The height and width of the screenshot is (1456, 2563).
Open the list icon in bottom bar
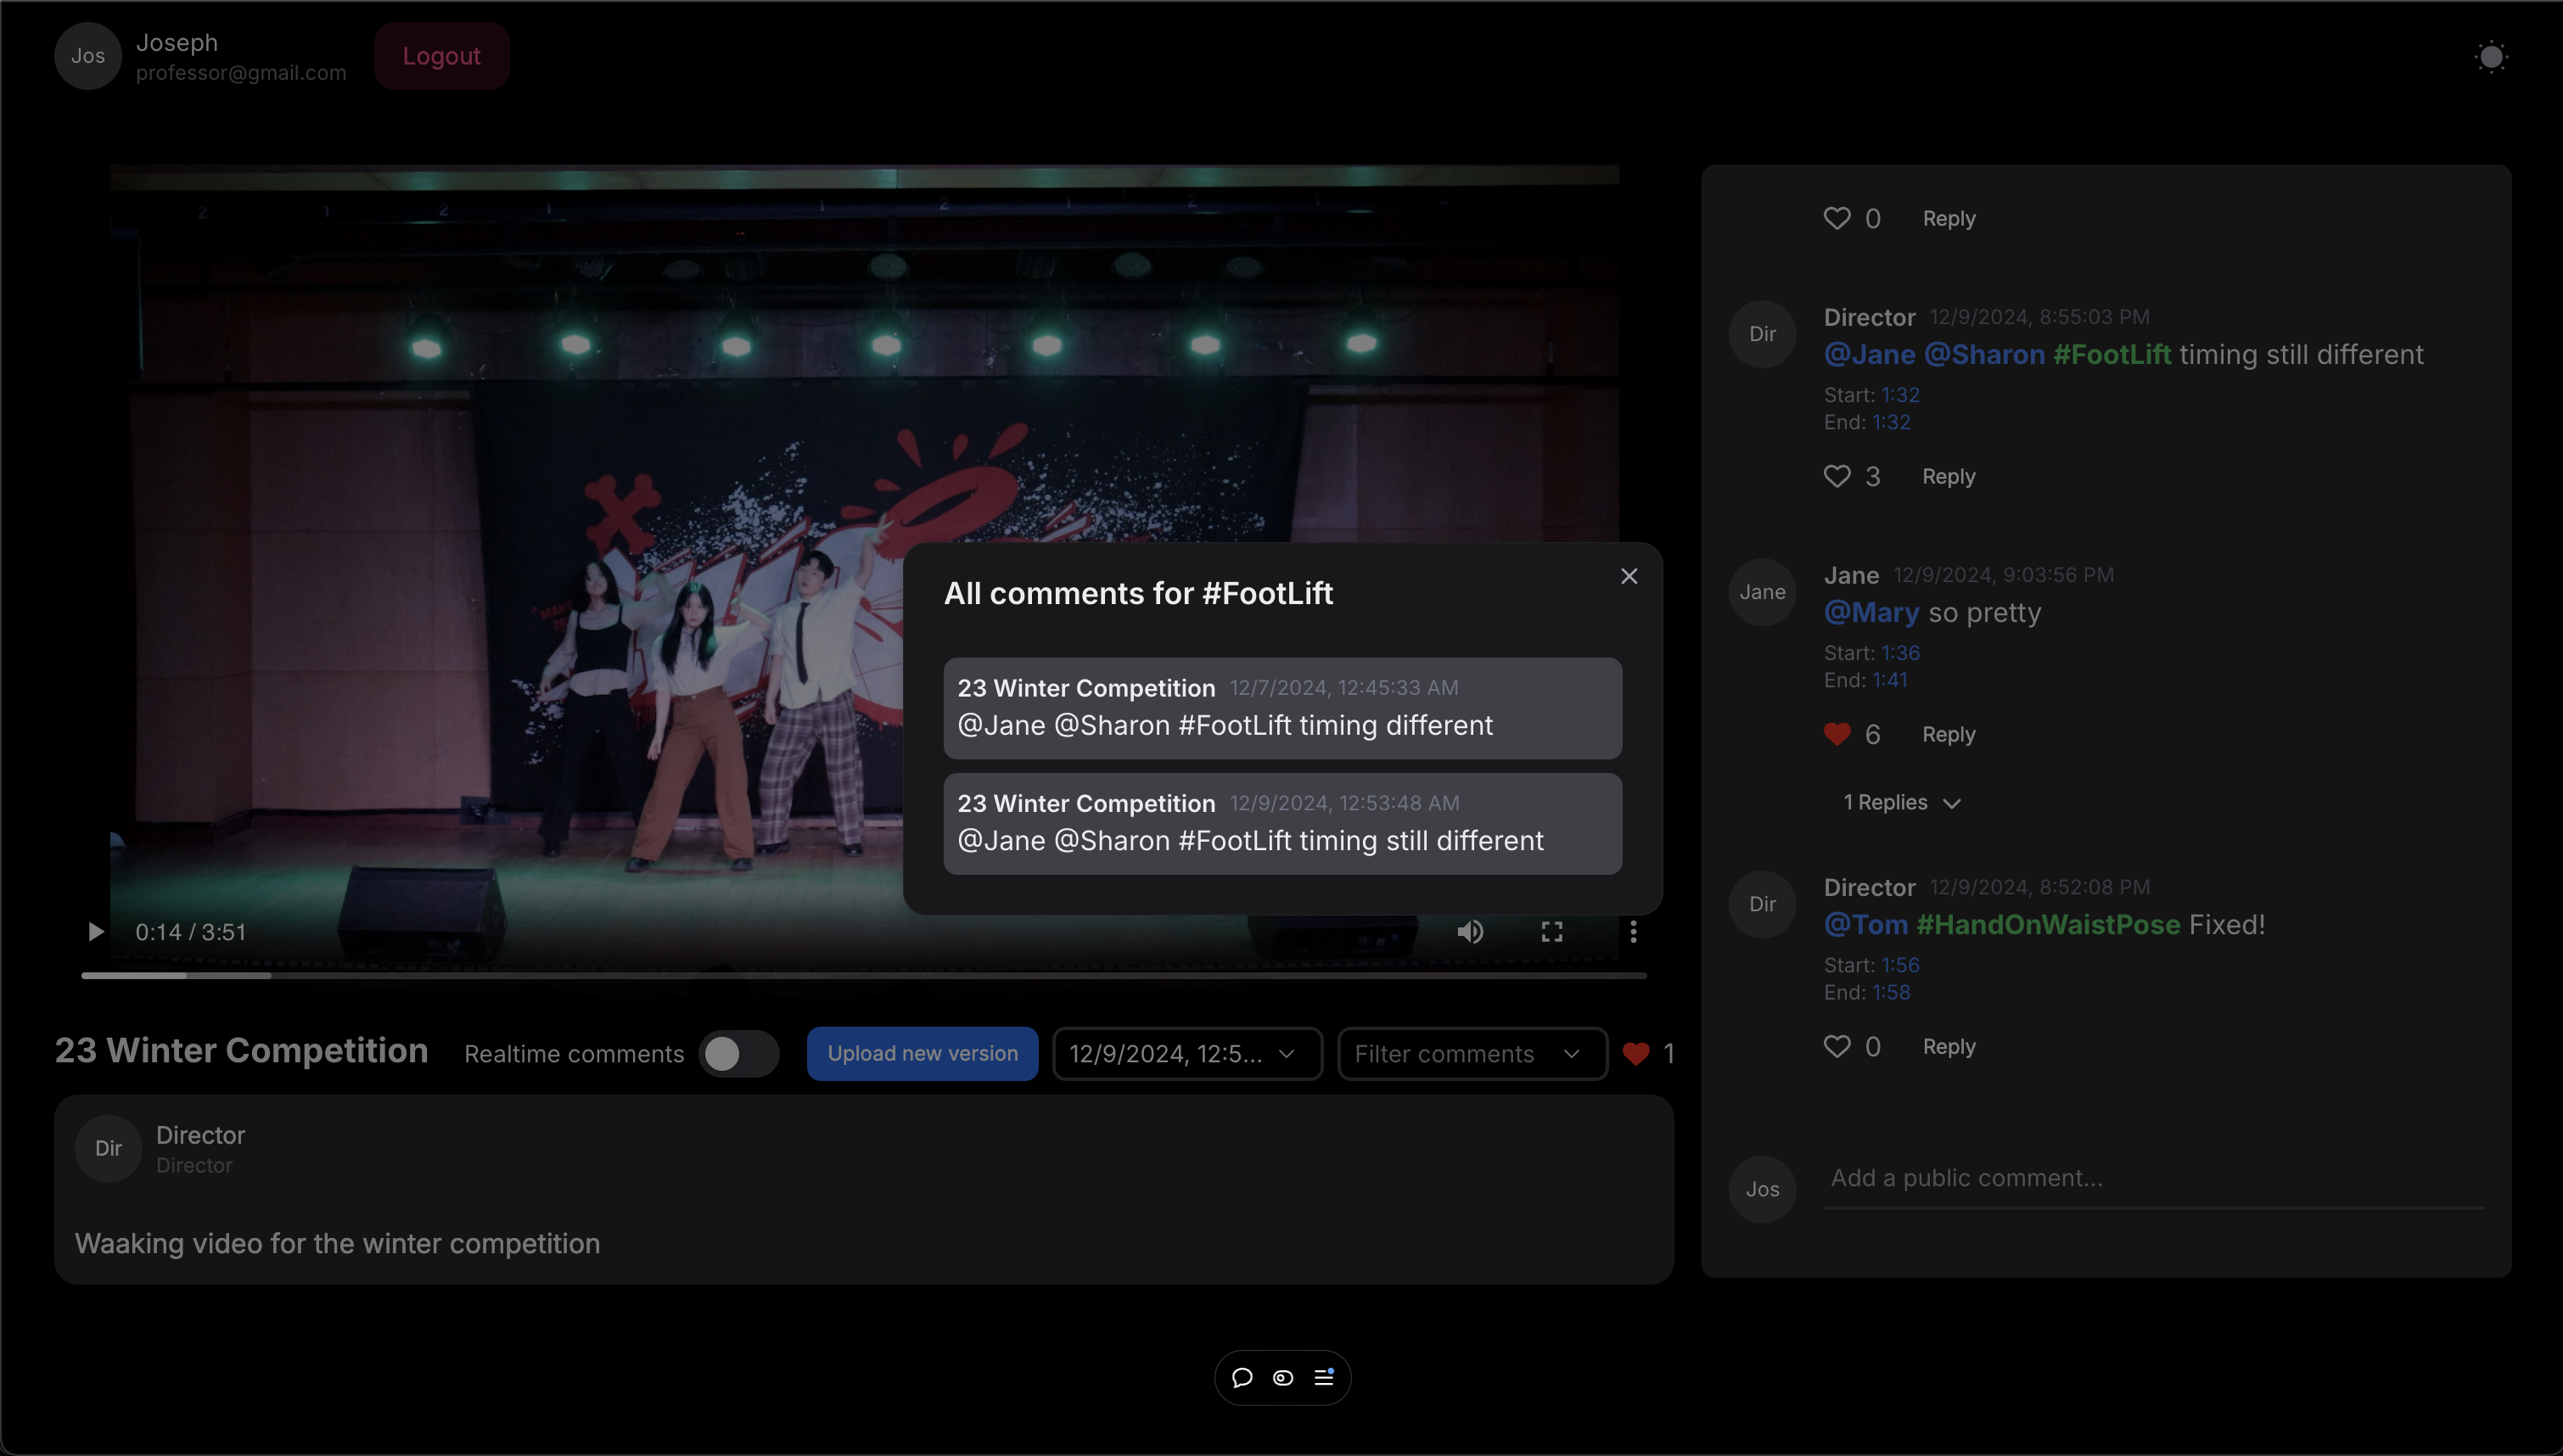coord(1324,1378)
